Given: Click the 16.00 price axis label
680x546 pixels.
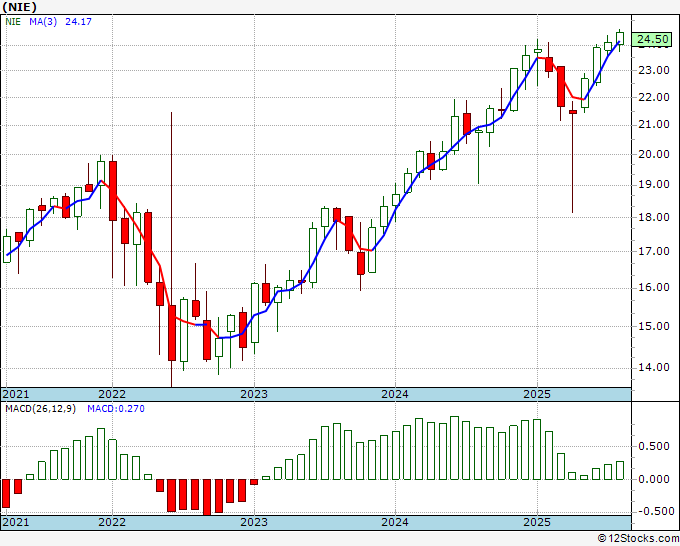Looking at the screenshot, I should point(654,288).
